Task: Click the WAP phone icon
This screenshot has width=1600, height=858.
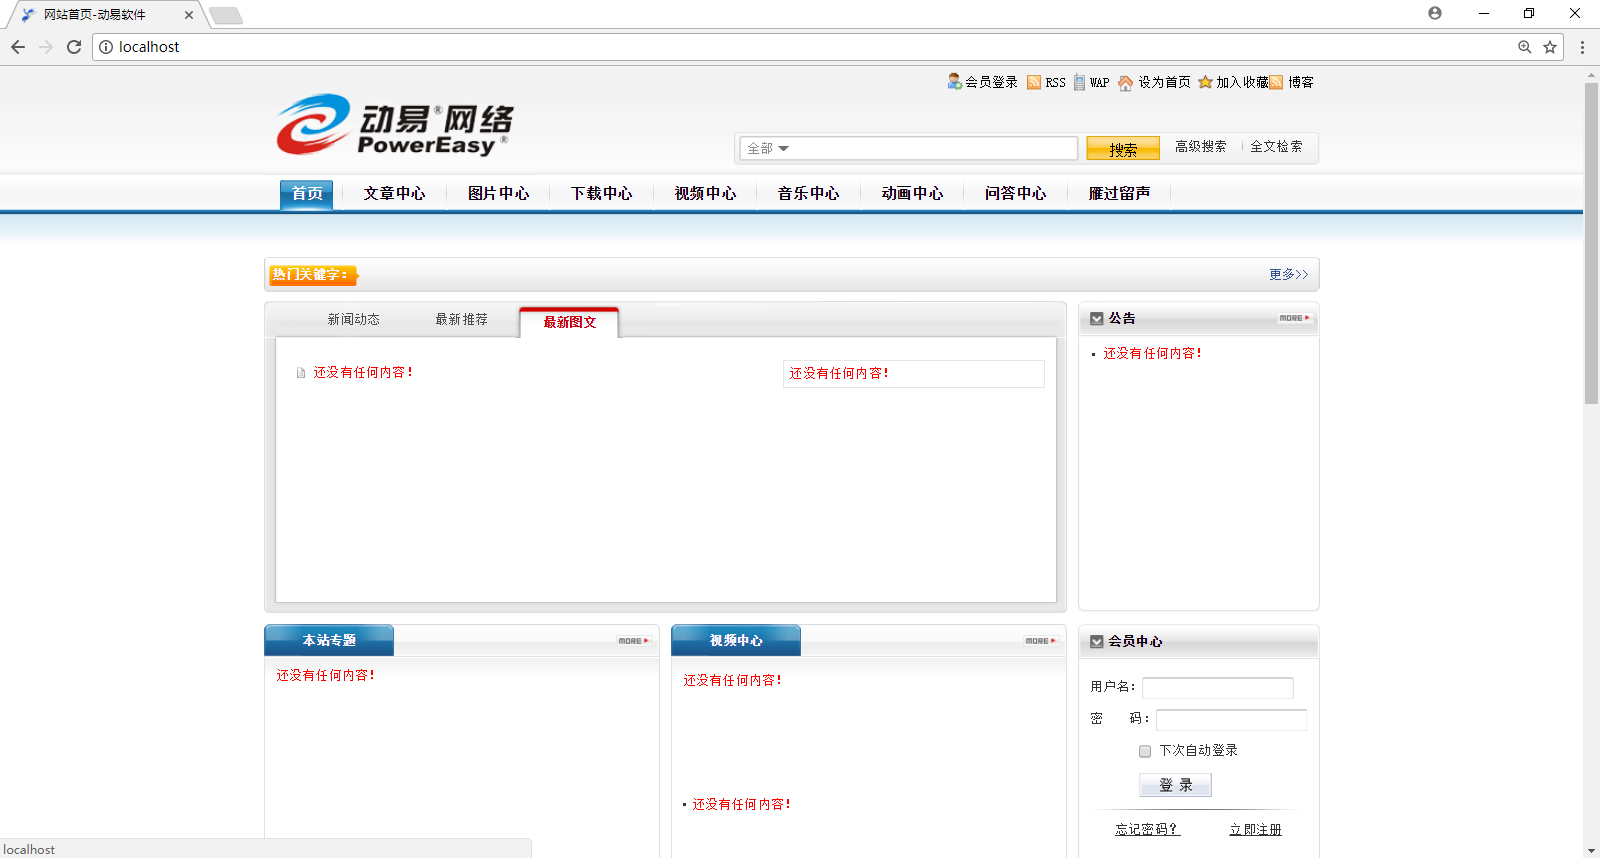Action: (1080, 82)
